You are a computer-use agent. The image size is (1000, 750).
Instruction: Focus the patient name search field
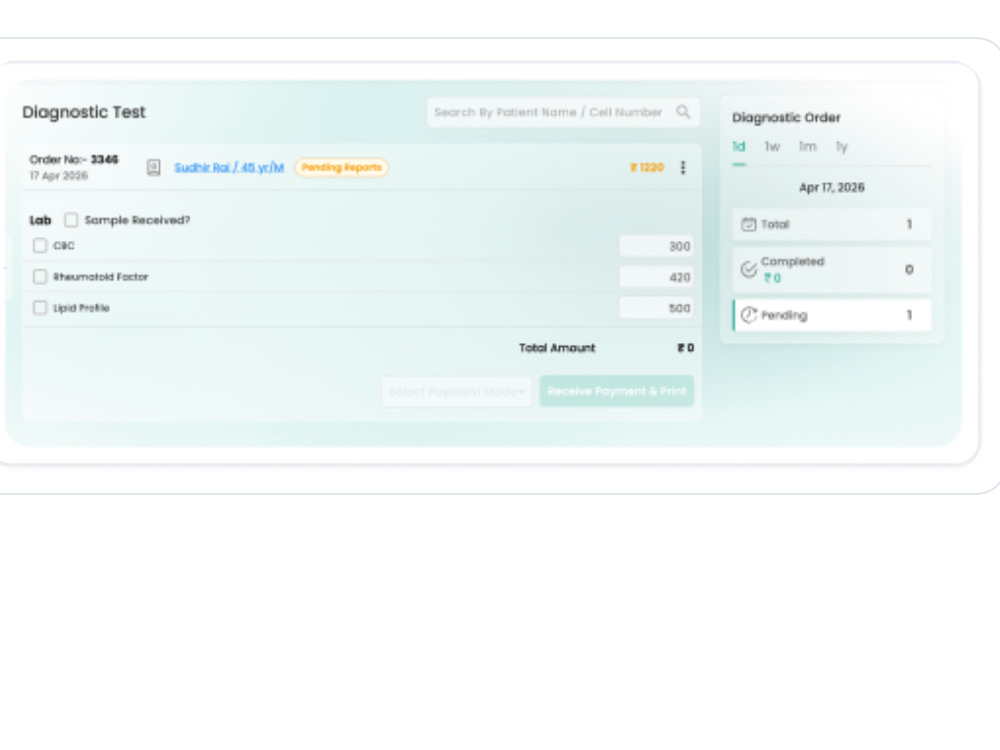[563, 112]
